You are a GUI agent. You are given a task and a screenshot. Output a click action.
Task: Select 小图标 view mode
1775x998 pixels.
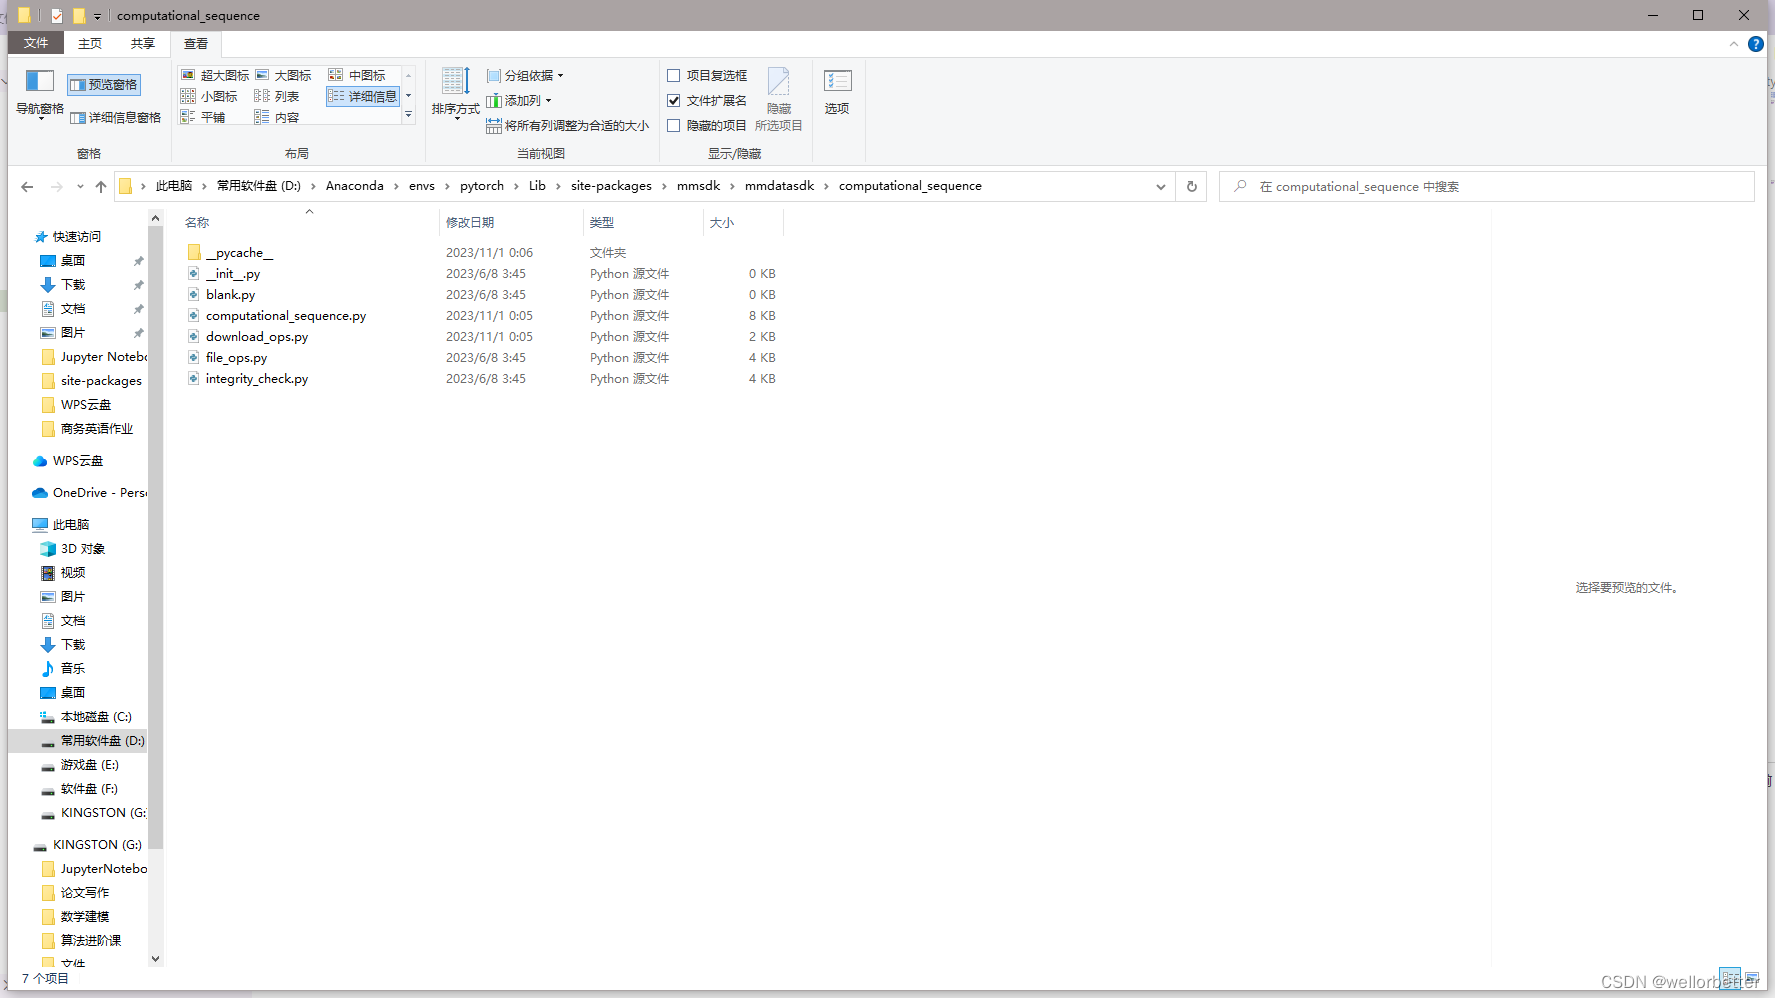tap(210, 95)
